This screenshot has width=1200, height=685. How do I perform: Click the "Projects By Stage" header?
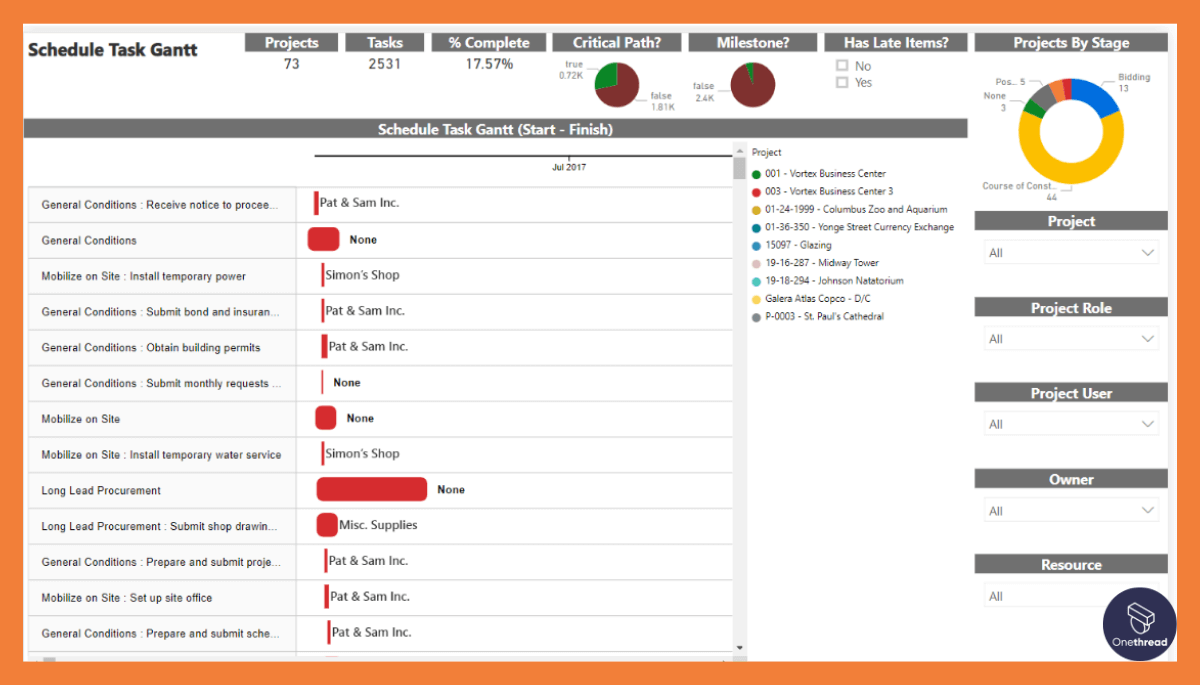click(x=1070, y=42)
